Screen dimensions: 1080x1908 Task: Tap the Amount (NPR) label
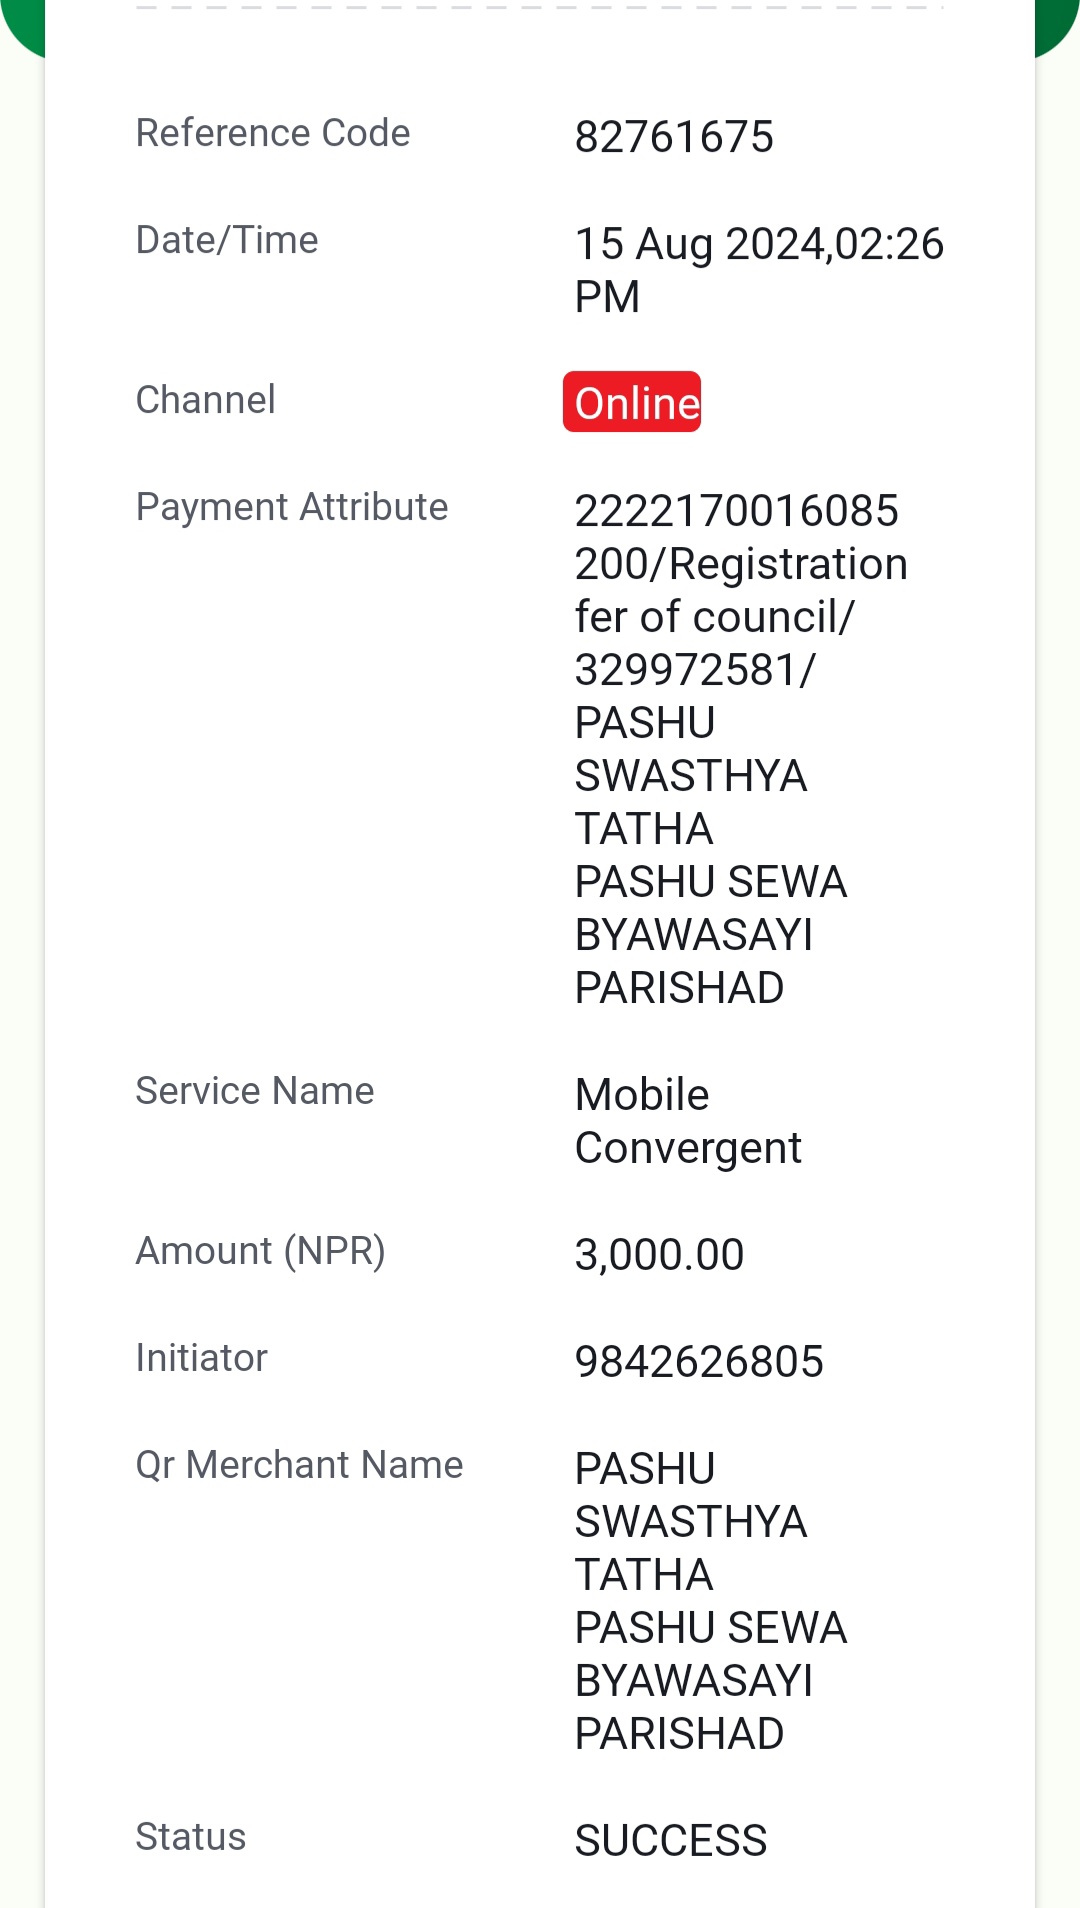261,1251
